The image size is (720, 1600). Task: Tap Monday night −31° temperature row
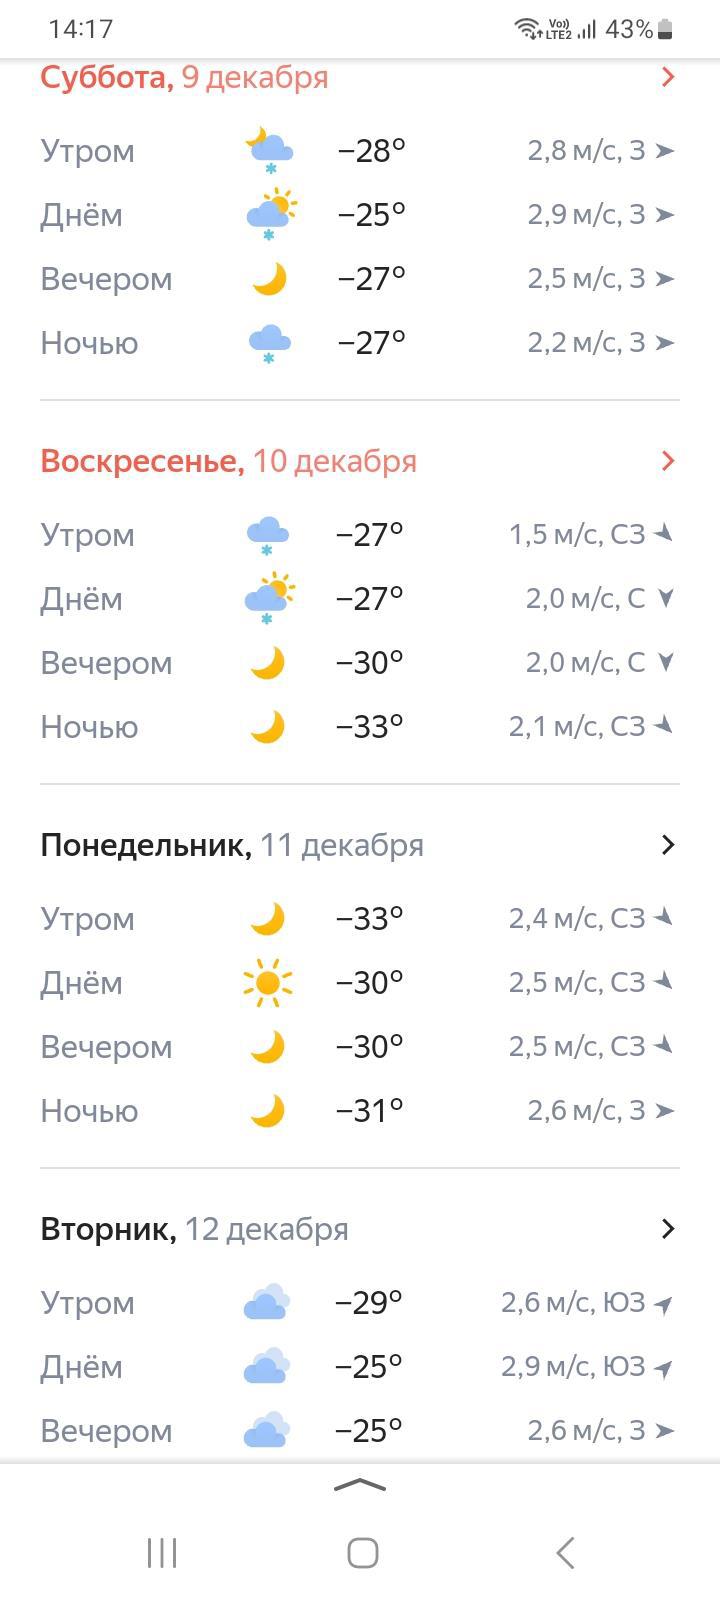coord(369,1111)
